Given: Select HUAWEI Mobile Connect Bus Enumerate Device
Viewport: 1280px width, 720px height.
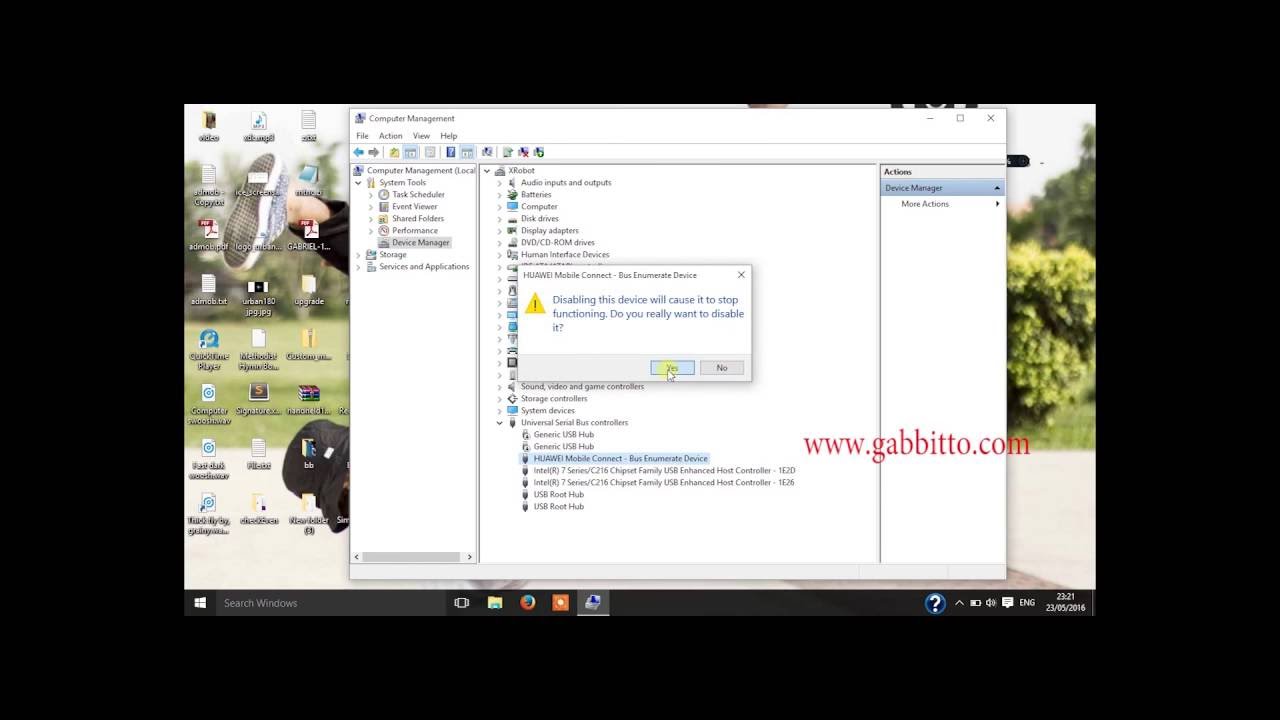Looking at the screenshot, I should pos(620,459).
